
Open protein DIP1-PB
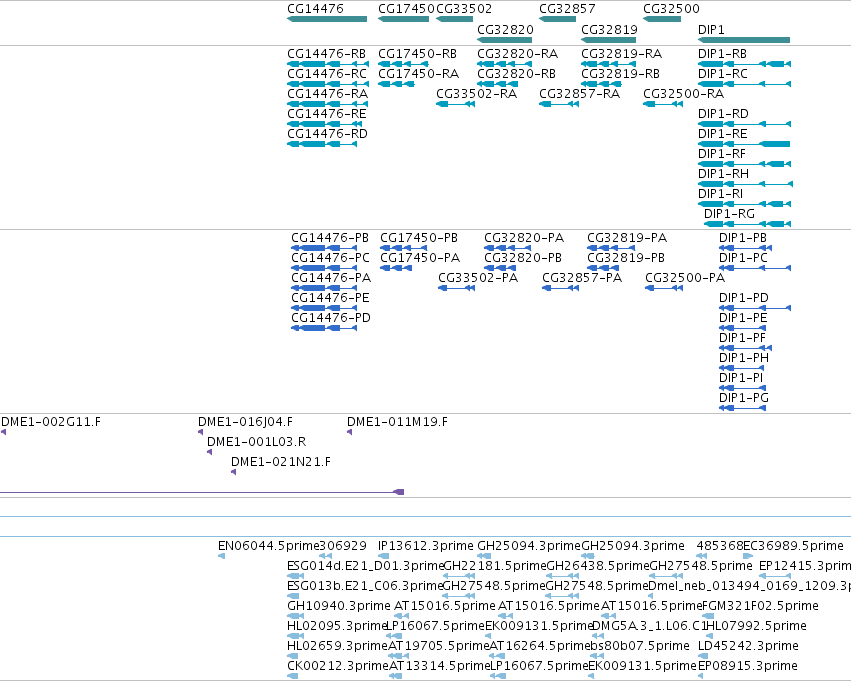(x=743, y=238)
